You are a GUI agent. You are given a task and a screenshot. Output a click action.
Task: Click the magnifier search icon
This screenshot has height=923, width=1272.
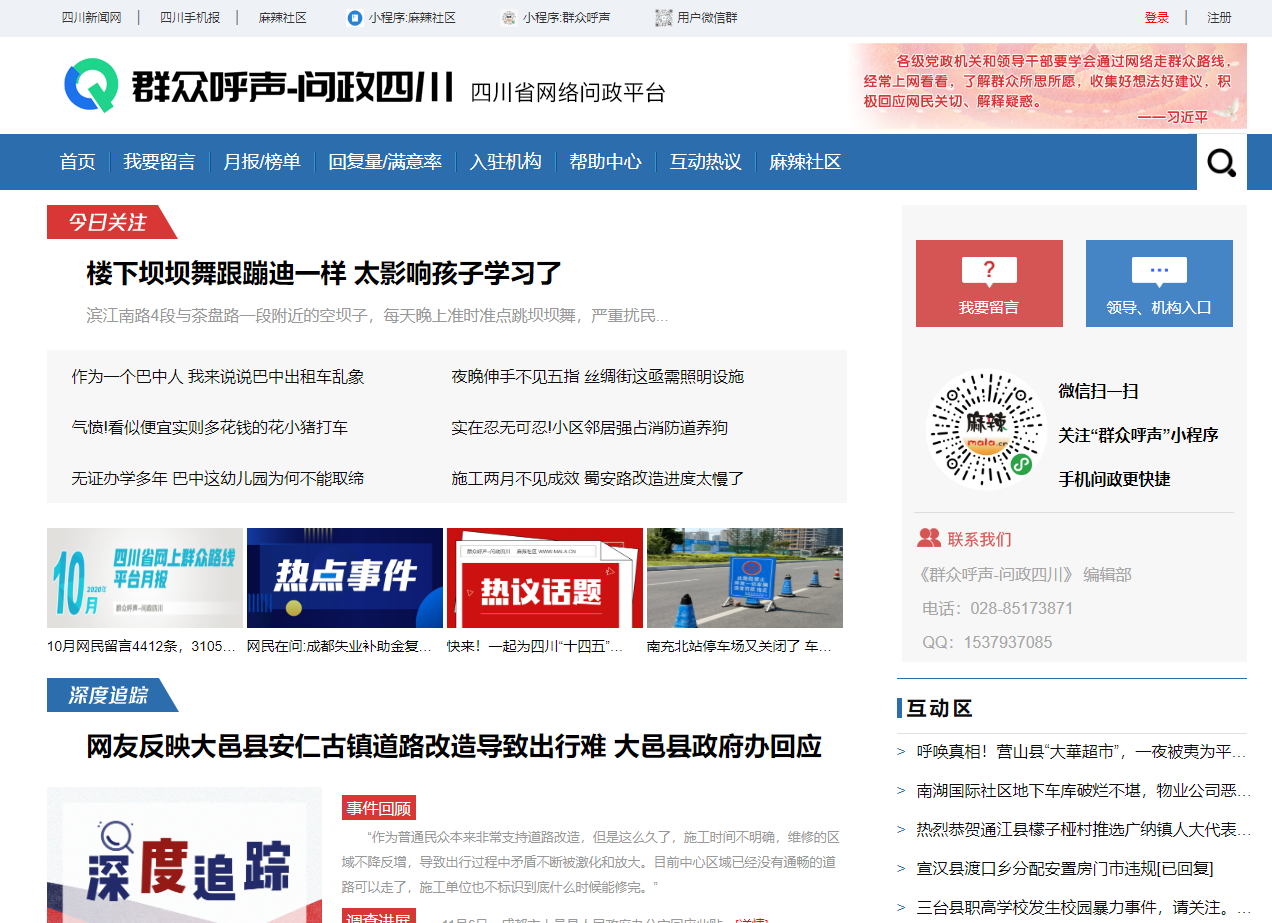point(1221,162)
